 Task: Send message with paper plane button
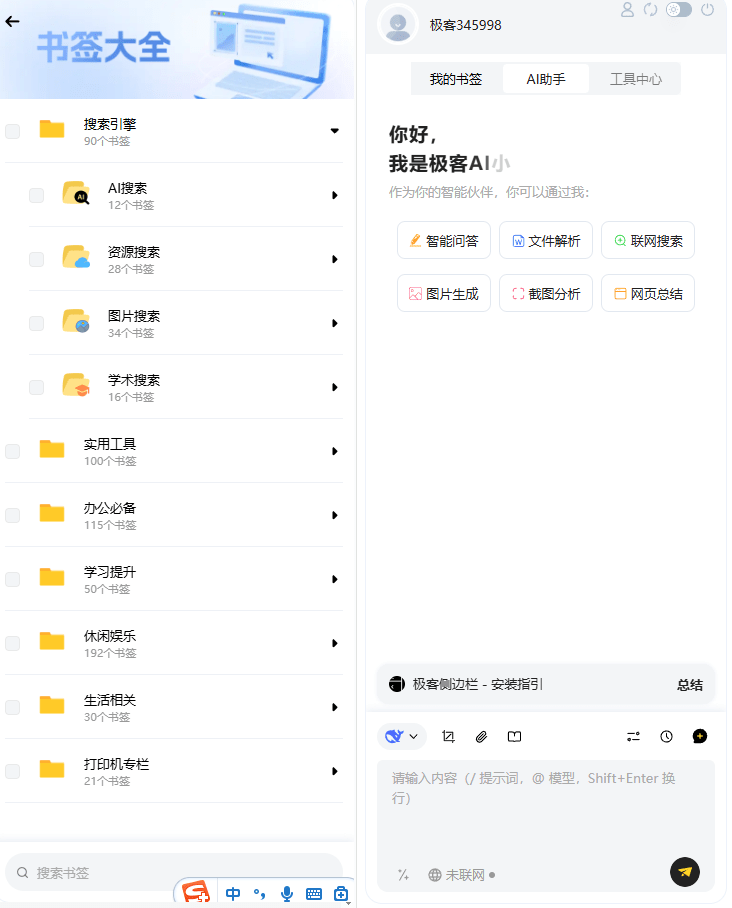[x=685, y=872]
